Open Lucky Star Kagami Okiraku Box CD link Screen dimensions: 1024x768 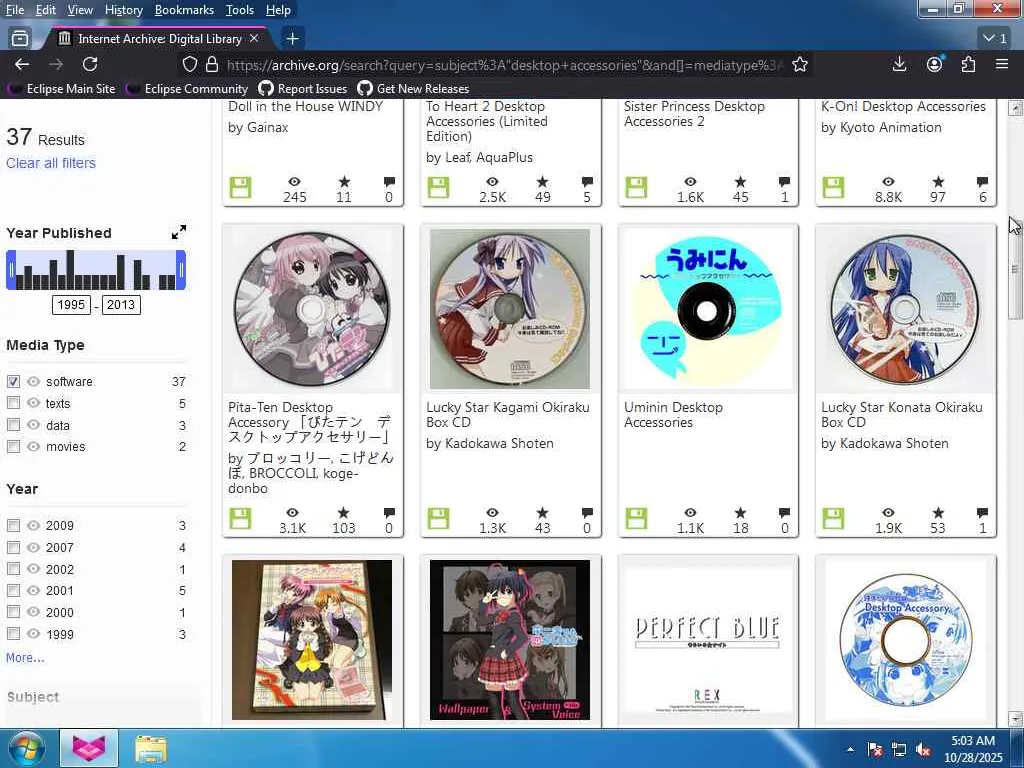(507, 415)
